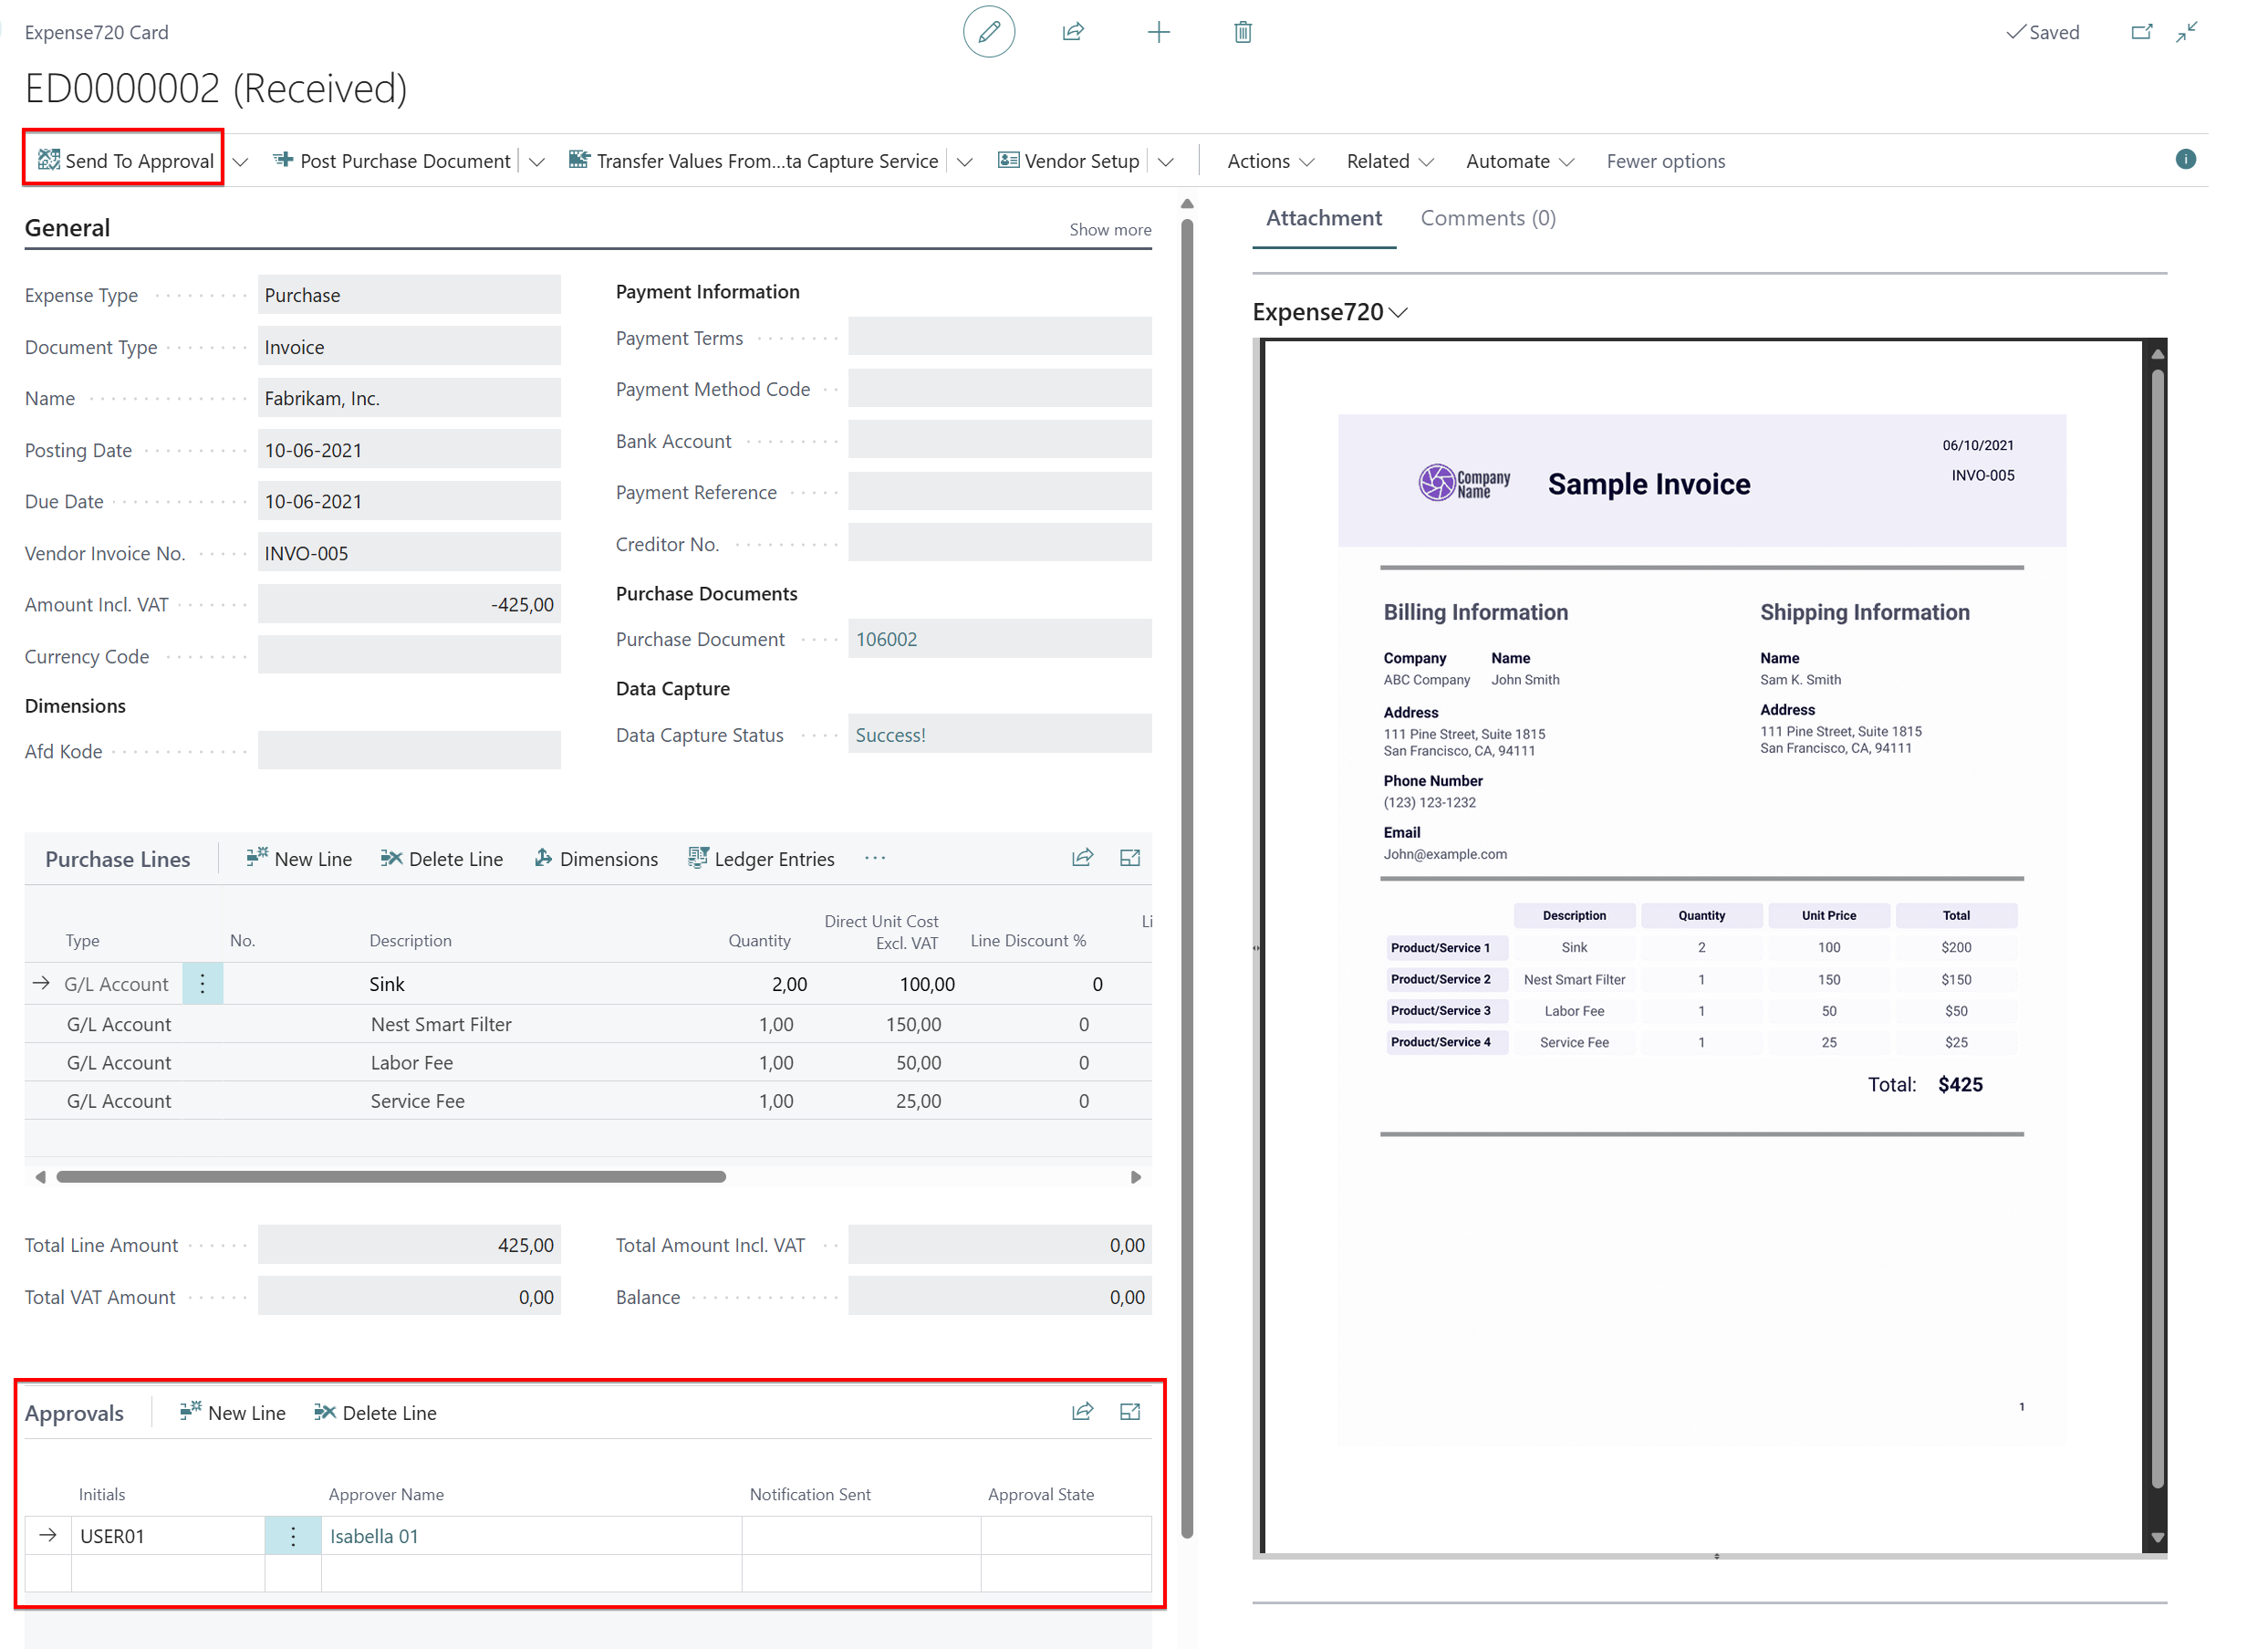Click Vendor Setup action
Viewport: 2268px width, 1649px height.
tap(1068, 161)
